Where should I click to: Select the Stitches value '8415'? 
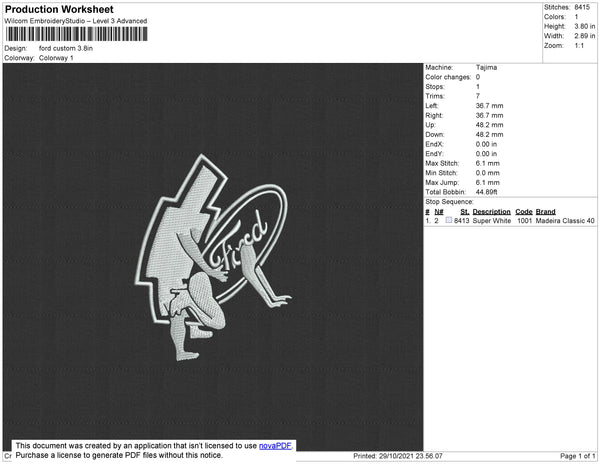point(582,7)
